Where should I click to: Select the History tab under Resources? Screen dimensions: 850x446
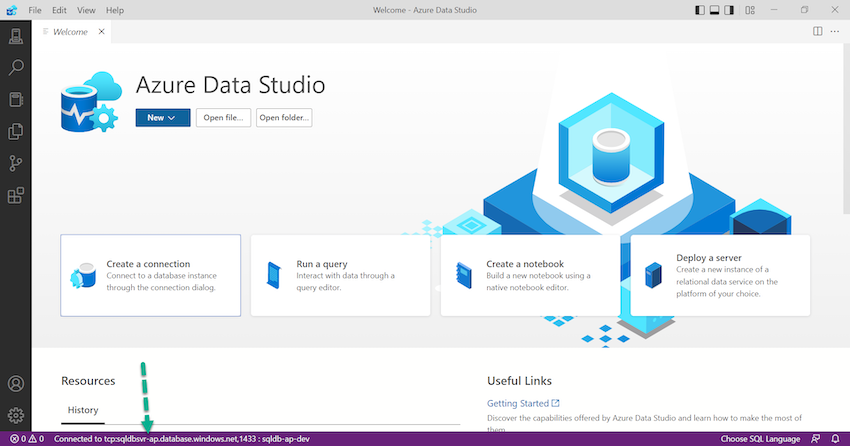83,410
